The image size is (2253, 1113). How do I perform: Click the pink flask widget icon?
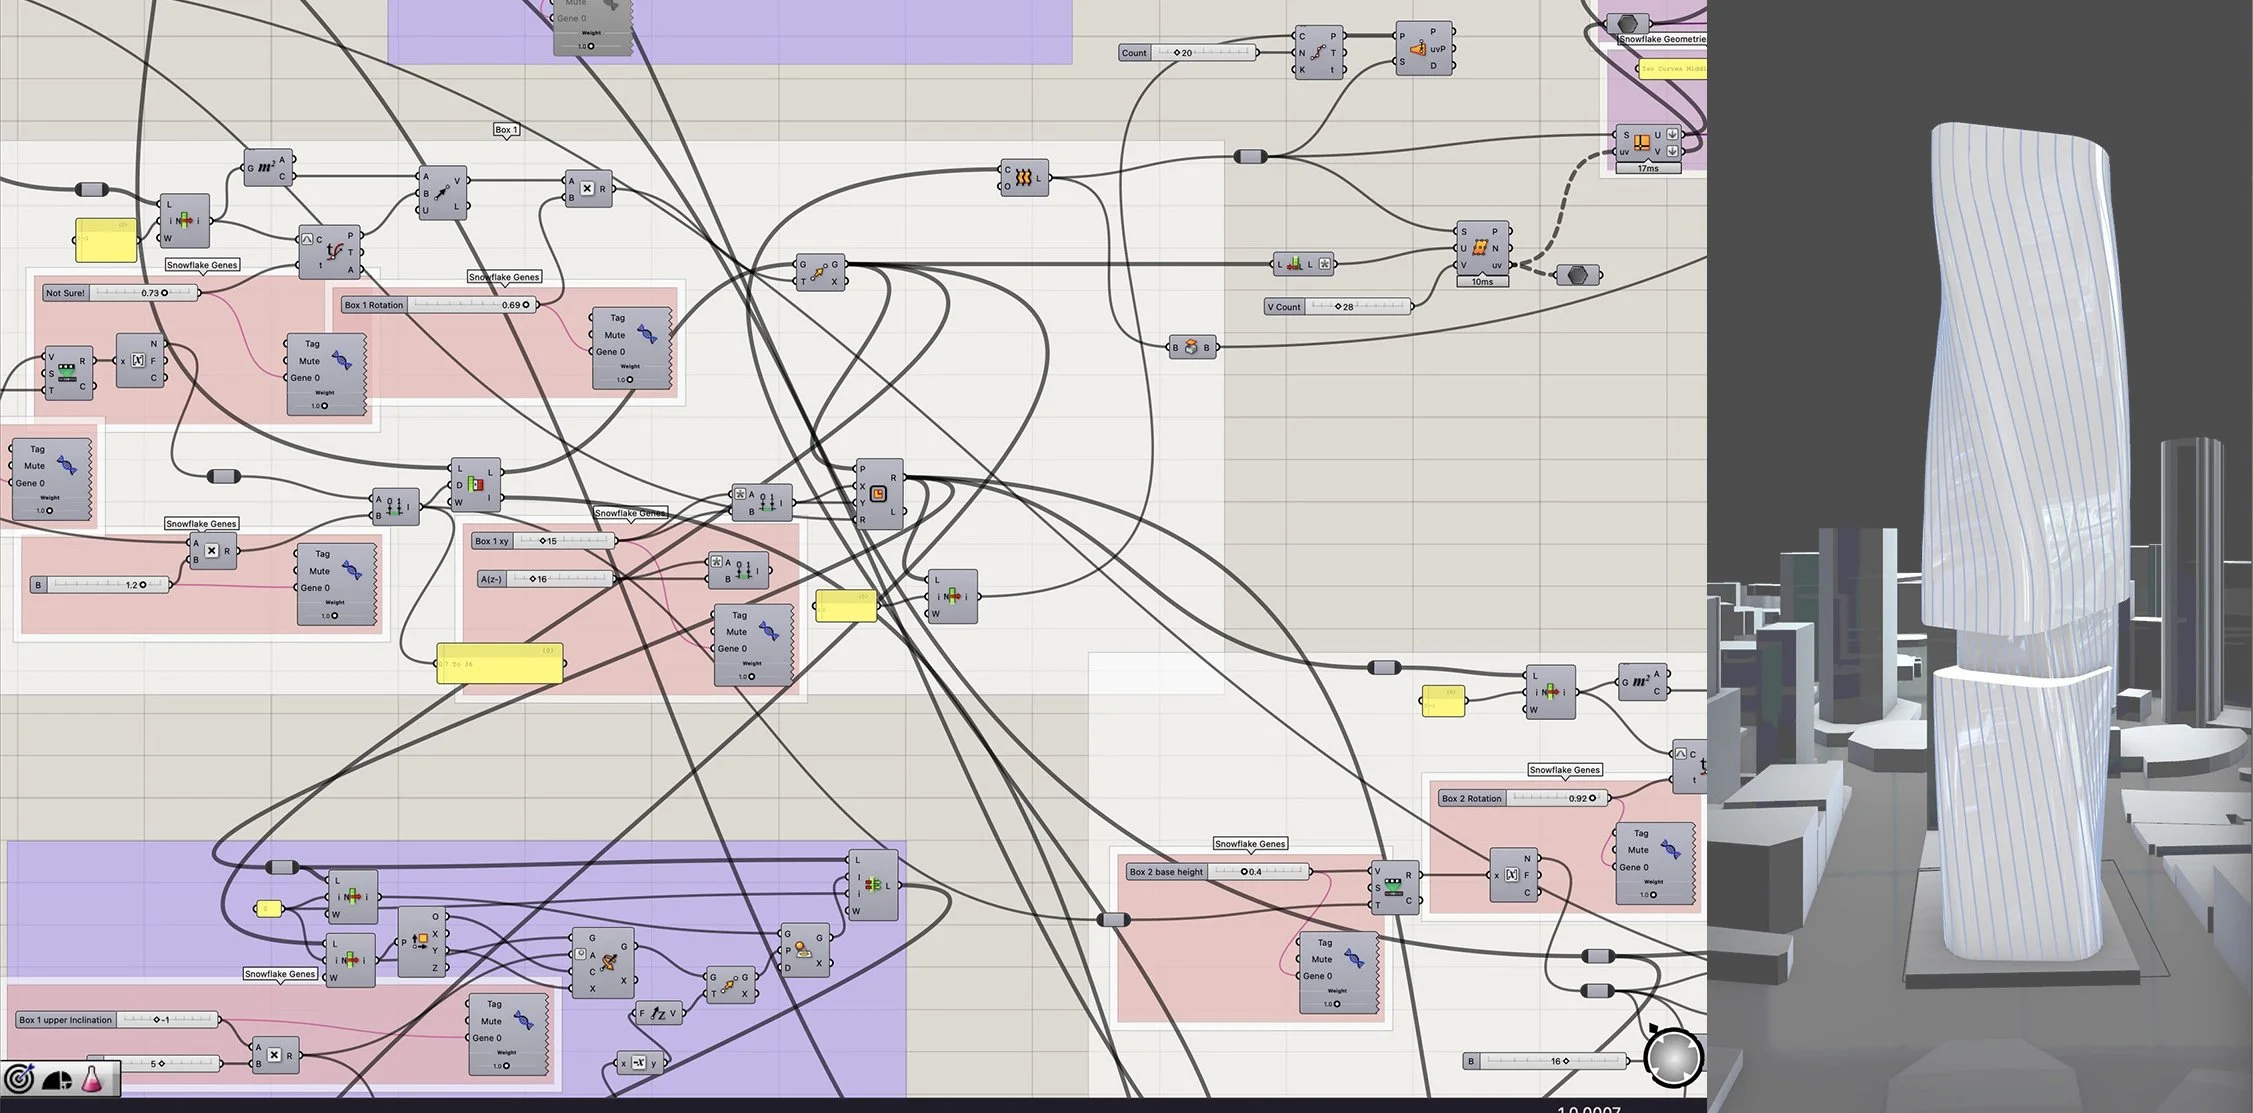(92, 1079)
